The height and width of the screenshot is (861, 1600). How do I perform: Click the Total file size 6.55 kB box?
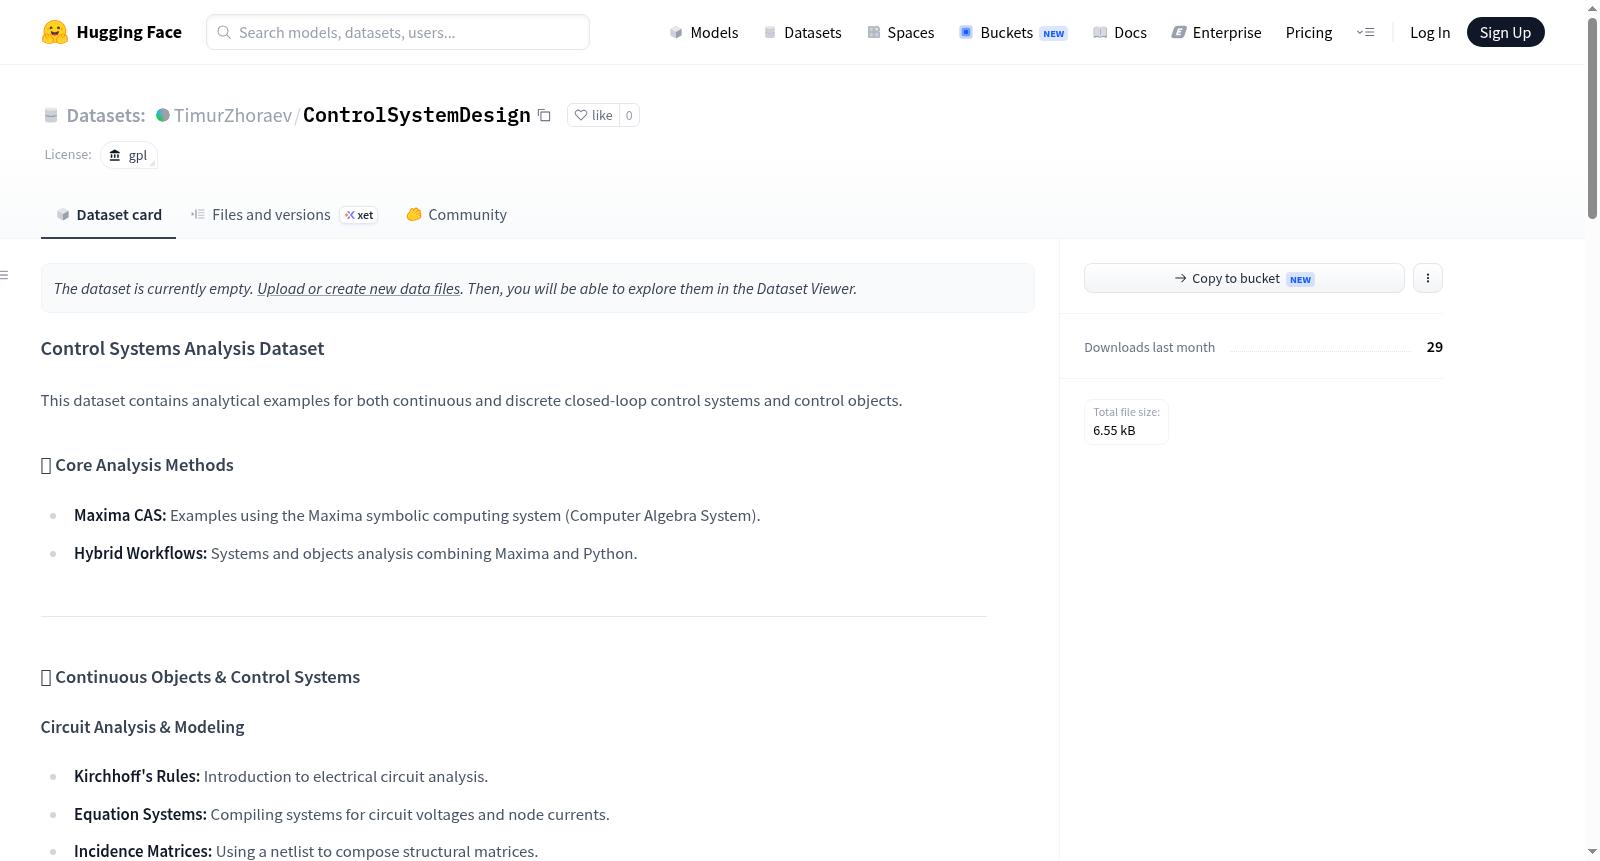pyautogui.click(x=1126, y=421)
